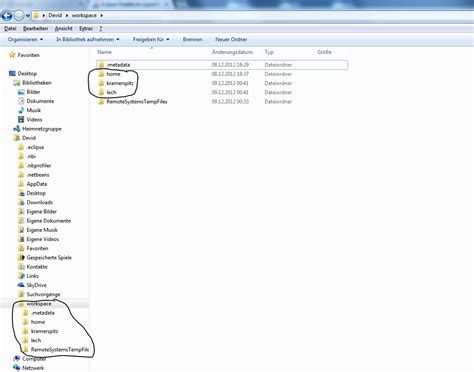Image resolution: width=474 pixels, height=372 pixels.
Task: Sort by the Name column header
Action: click(104, 52)
